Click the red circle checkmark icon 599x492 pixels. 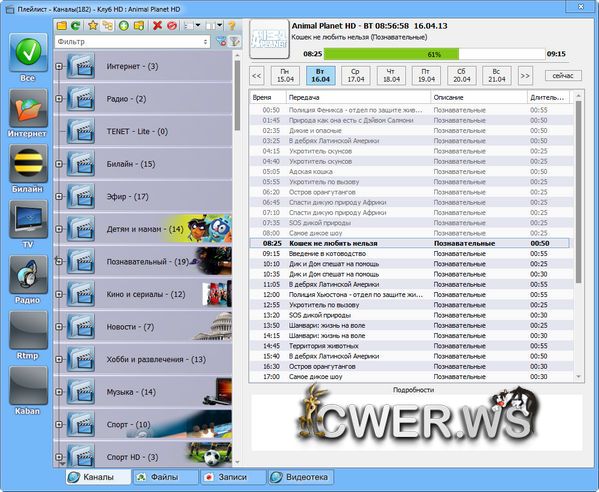172,26
